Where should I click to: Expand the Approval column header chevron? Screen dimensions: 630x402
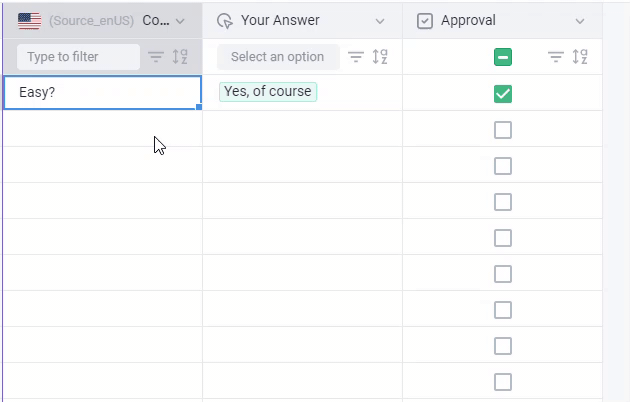(580, 20)
